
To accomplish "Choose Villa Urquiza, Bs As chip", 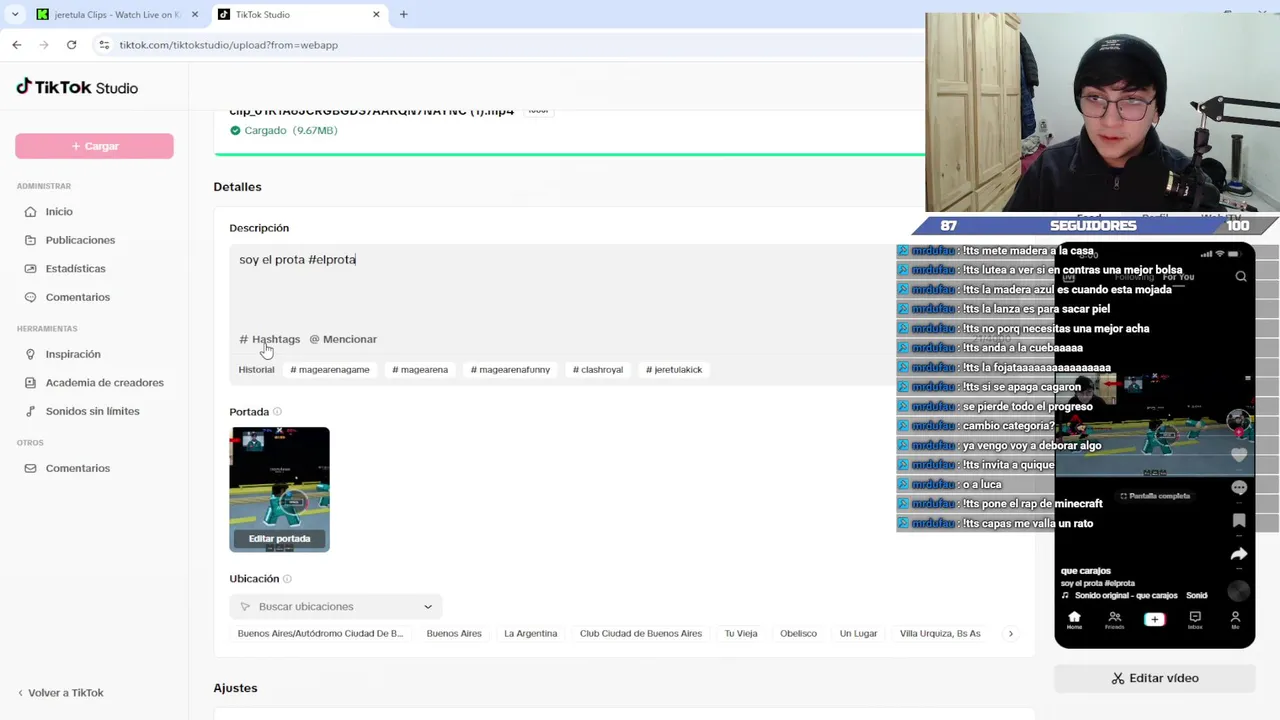I will 940,634.
